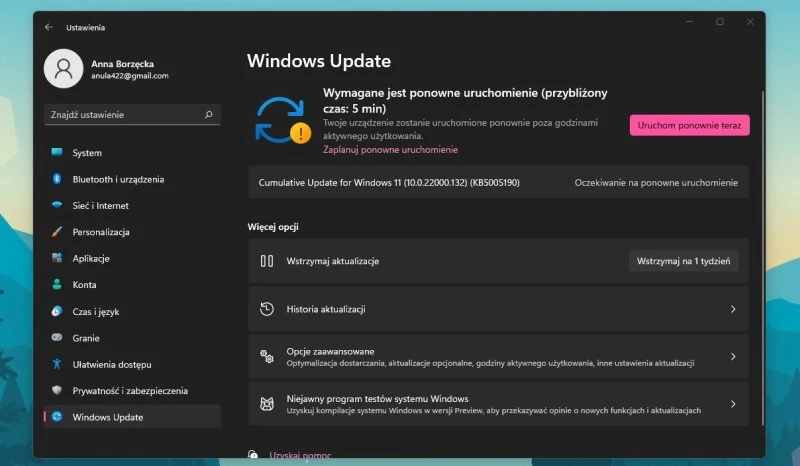Image resolution: width=800 pixels, height=466 pixels.
Task: Click the back arrow next to Ustawienia
Action: tap(49, 27)
